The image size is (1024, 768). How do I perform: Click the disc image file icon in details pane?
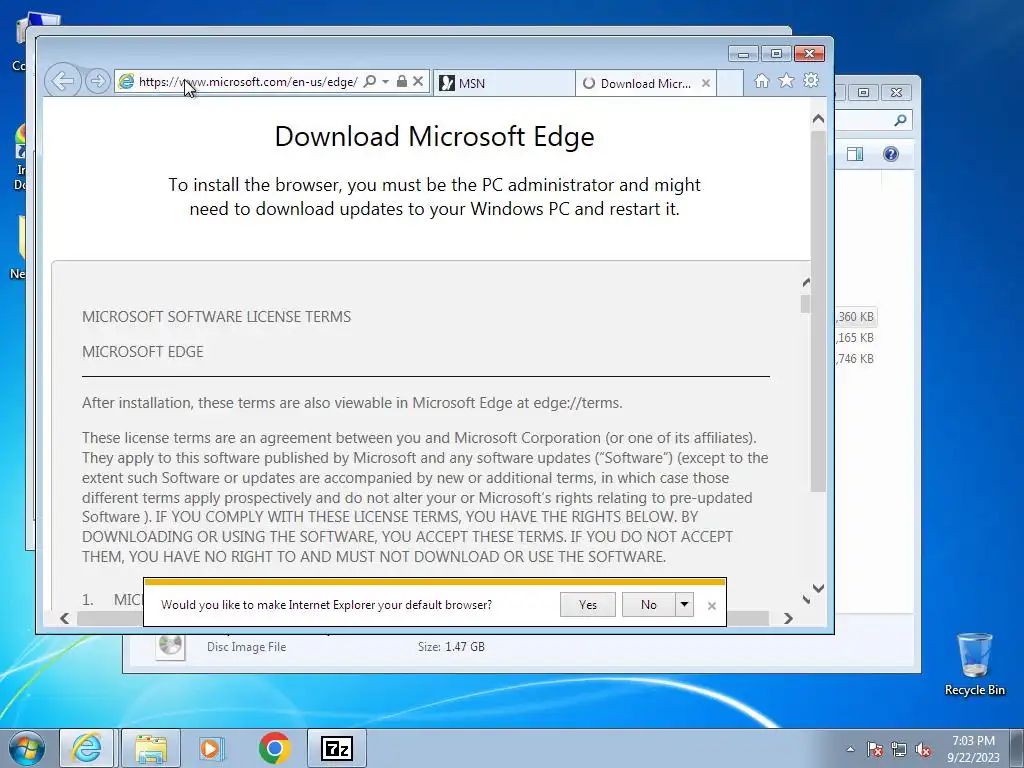coord(170,647)
